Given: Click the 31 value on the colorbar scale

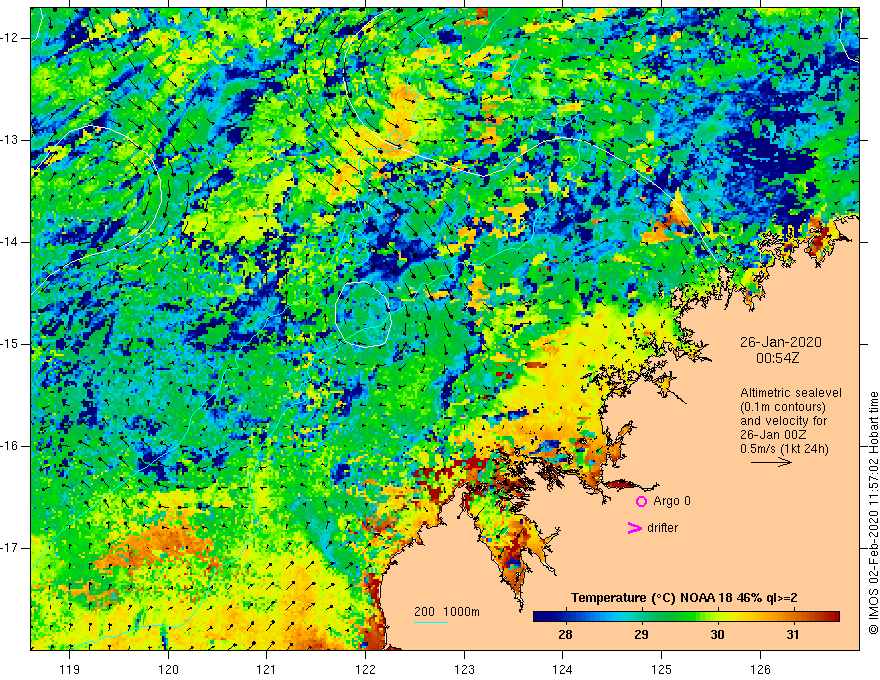Looking at the screenshot, I should (x=792, y=635).
